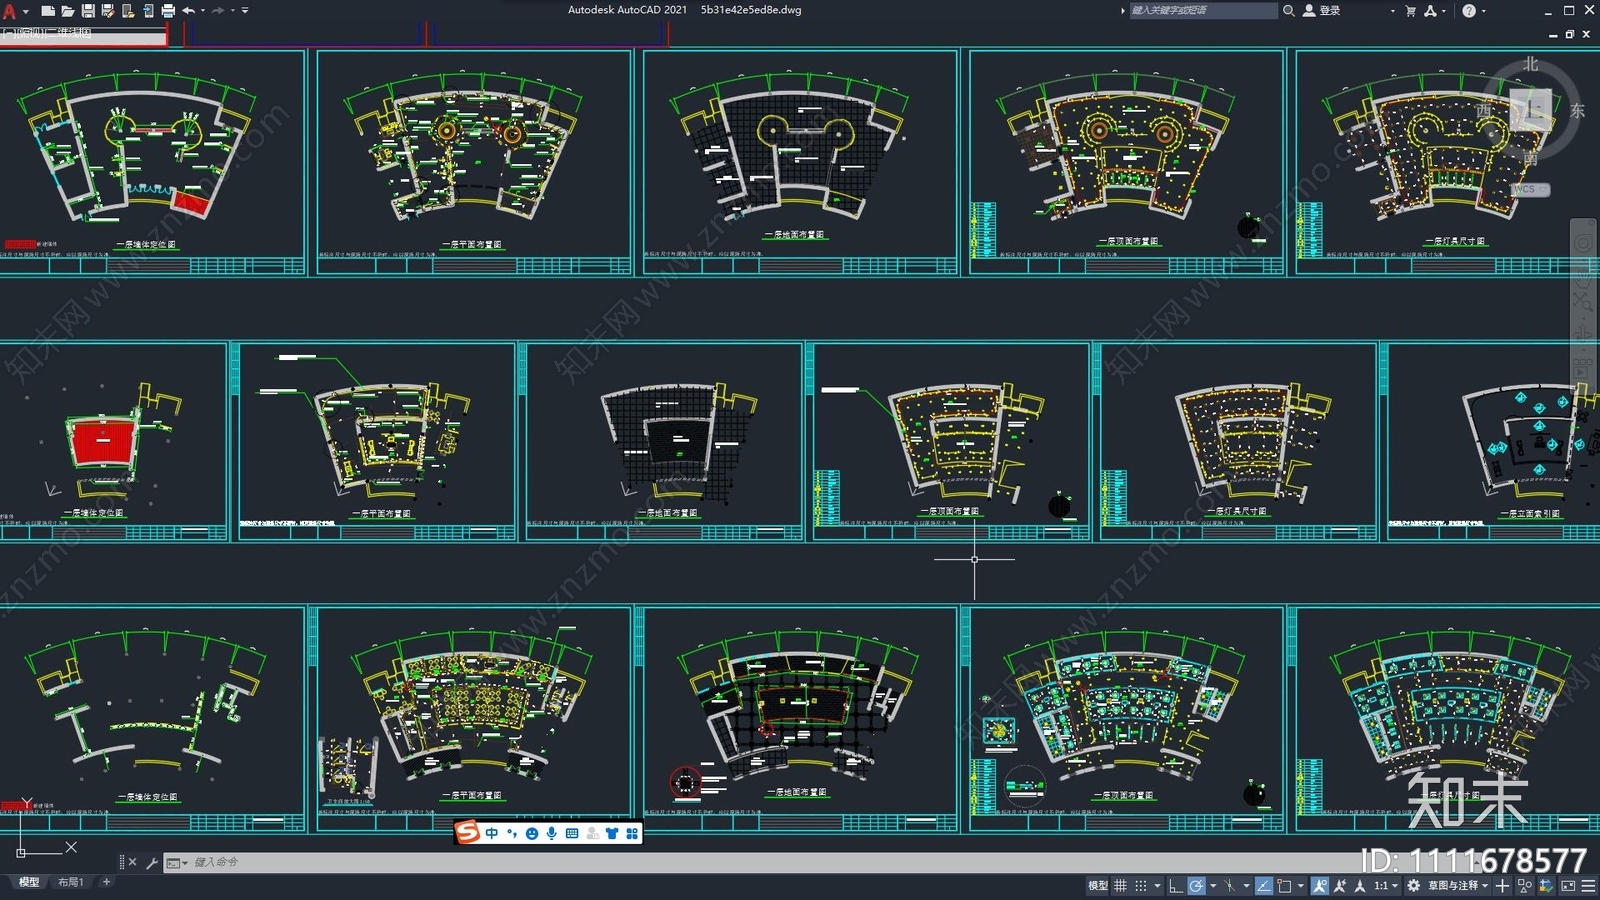Switch to the 模型 model tab
1600x900 pixels.
coord(29,882)
